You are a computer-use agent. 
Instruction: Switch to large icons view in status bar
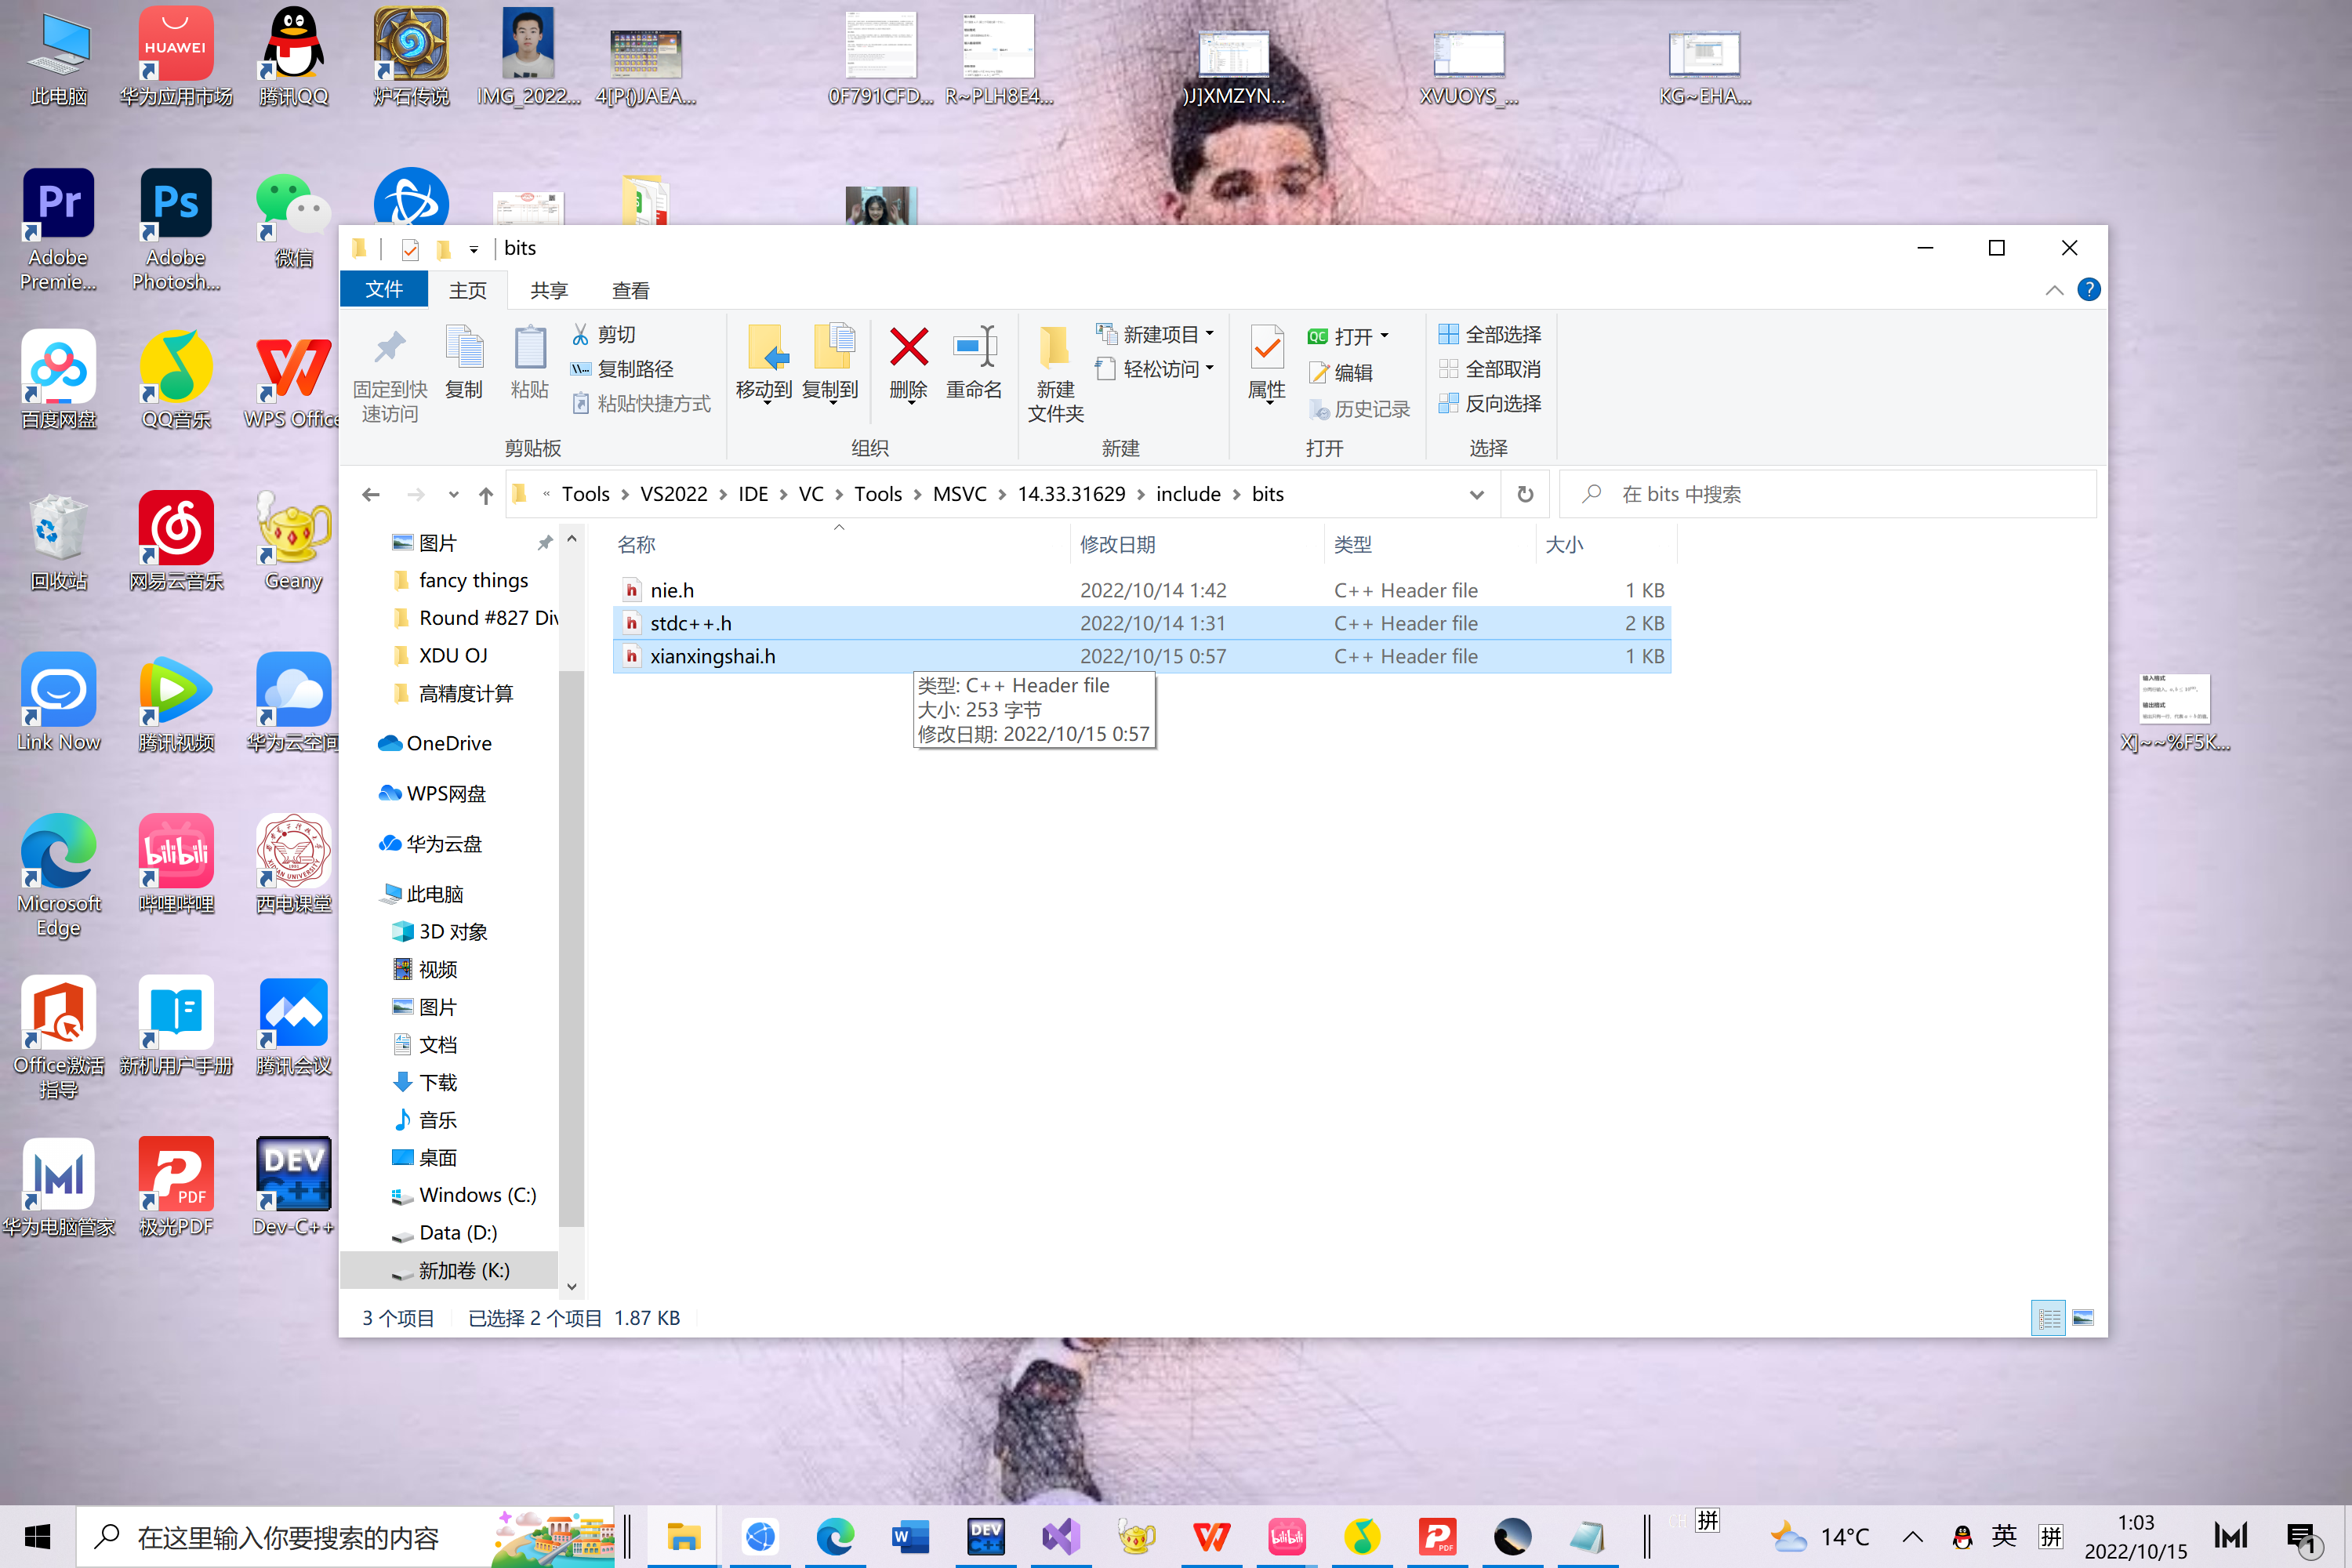[2083, 1318]
